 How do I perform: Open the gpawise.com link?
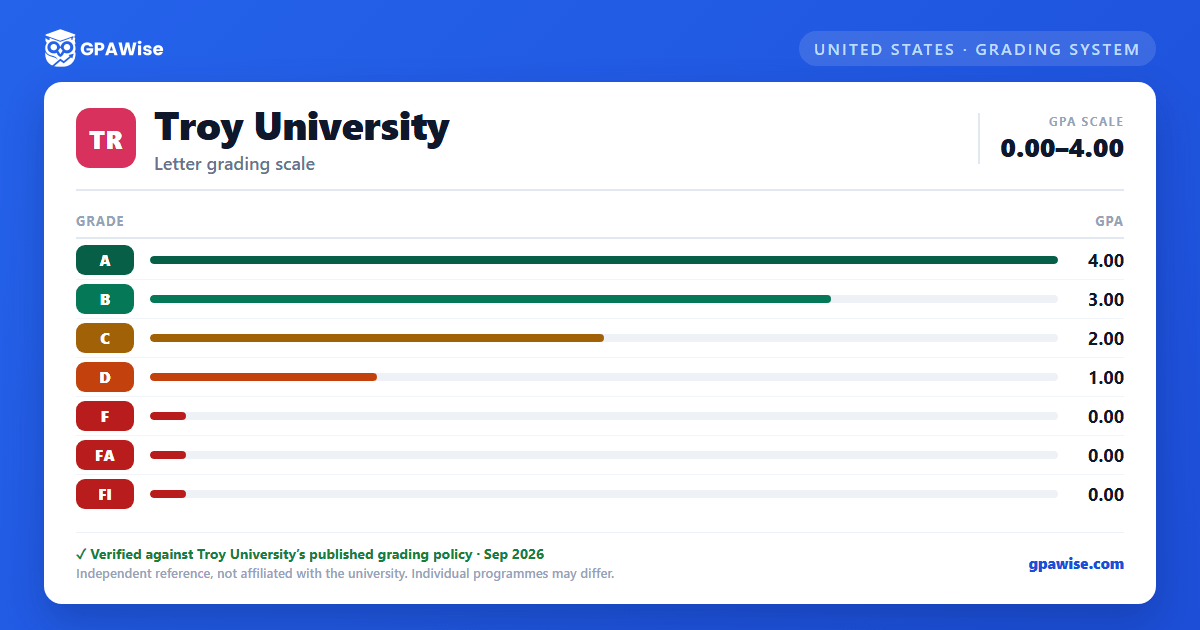tap(1076, 564)
